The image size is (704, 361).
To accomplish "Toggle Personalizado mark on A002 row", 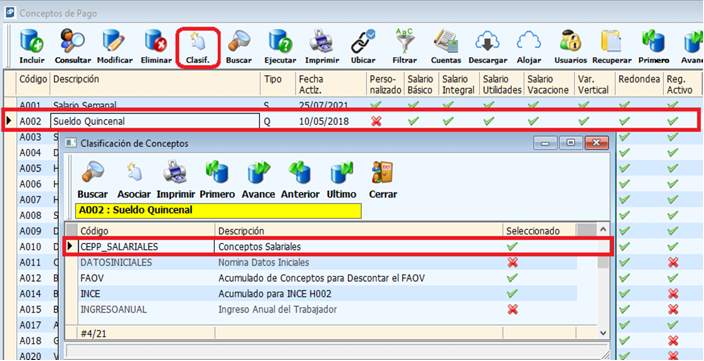I will pos(376,121).
